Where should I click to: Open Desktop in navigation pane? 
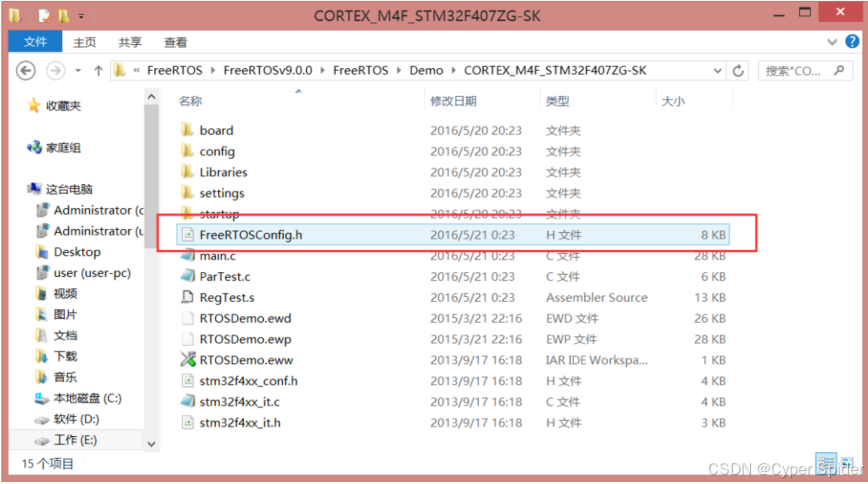click(77, 252)
